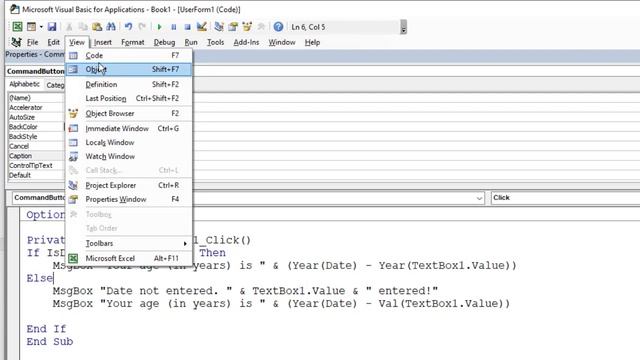Click the Toolbox toolbar icon
This screenshot has width=640, height=360.
pos(261,27)
